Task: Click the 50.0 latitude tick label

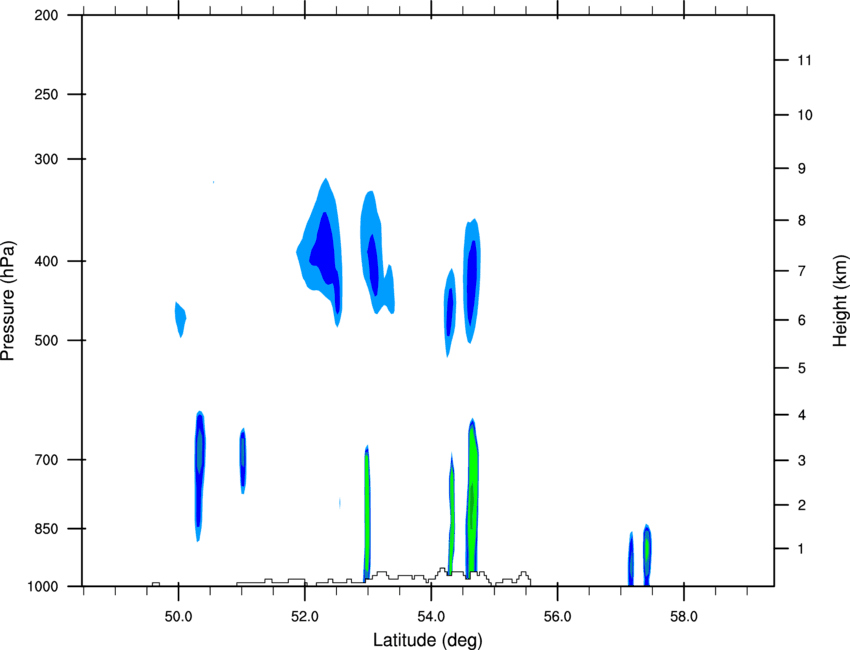Action: [178, 617]
